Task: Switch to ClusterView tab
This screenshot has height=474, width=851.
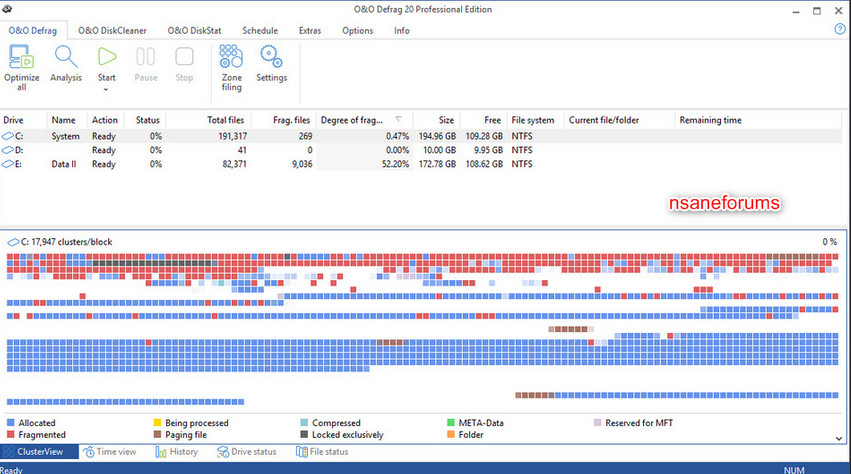Action: (x=40, y=452)
